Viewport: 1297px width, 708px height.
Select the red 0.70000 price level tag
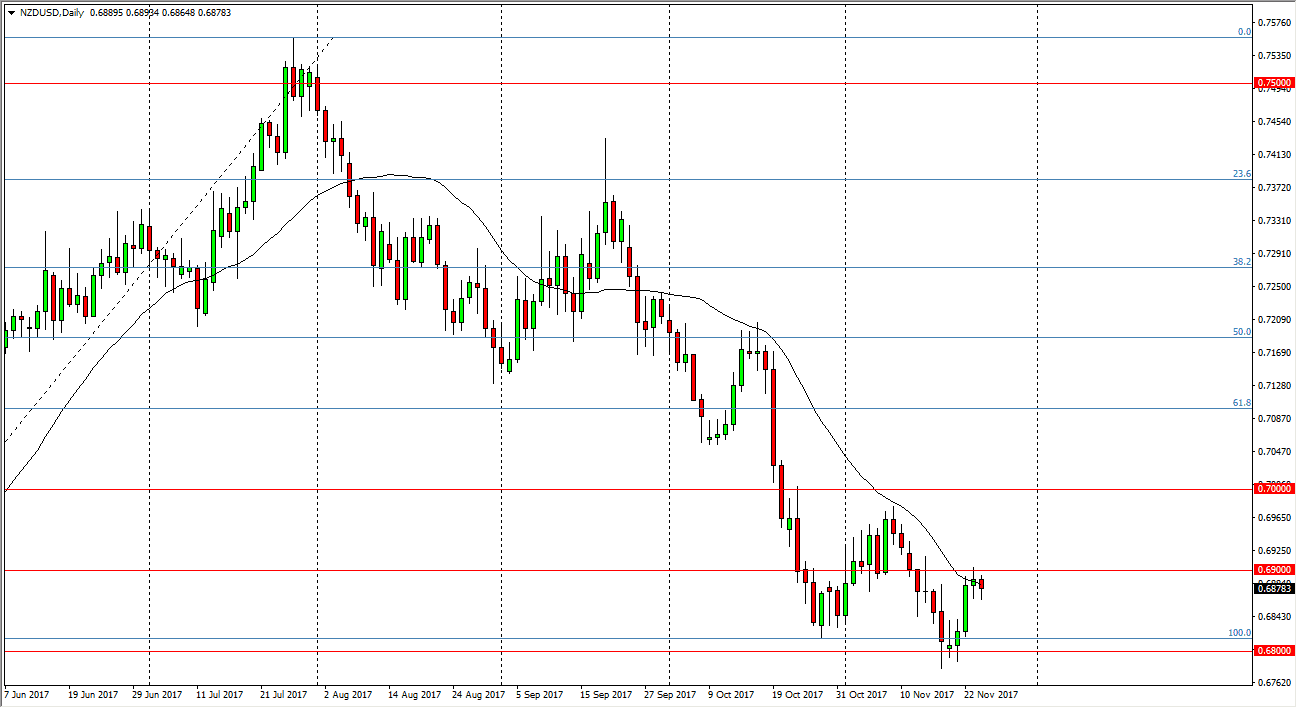click(x=1275, y=489)
